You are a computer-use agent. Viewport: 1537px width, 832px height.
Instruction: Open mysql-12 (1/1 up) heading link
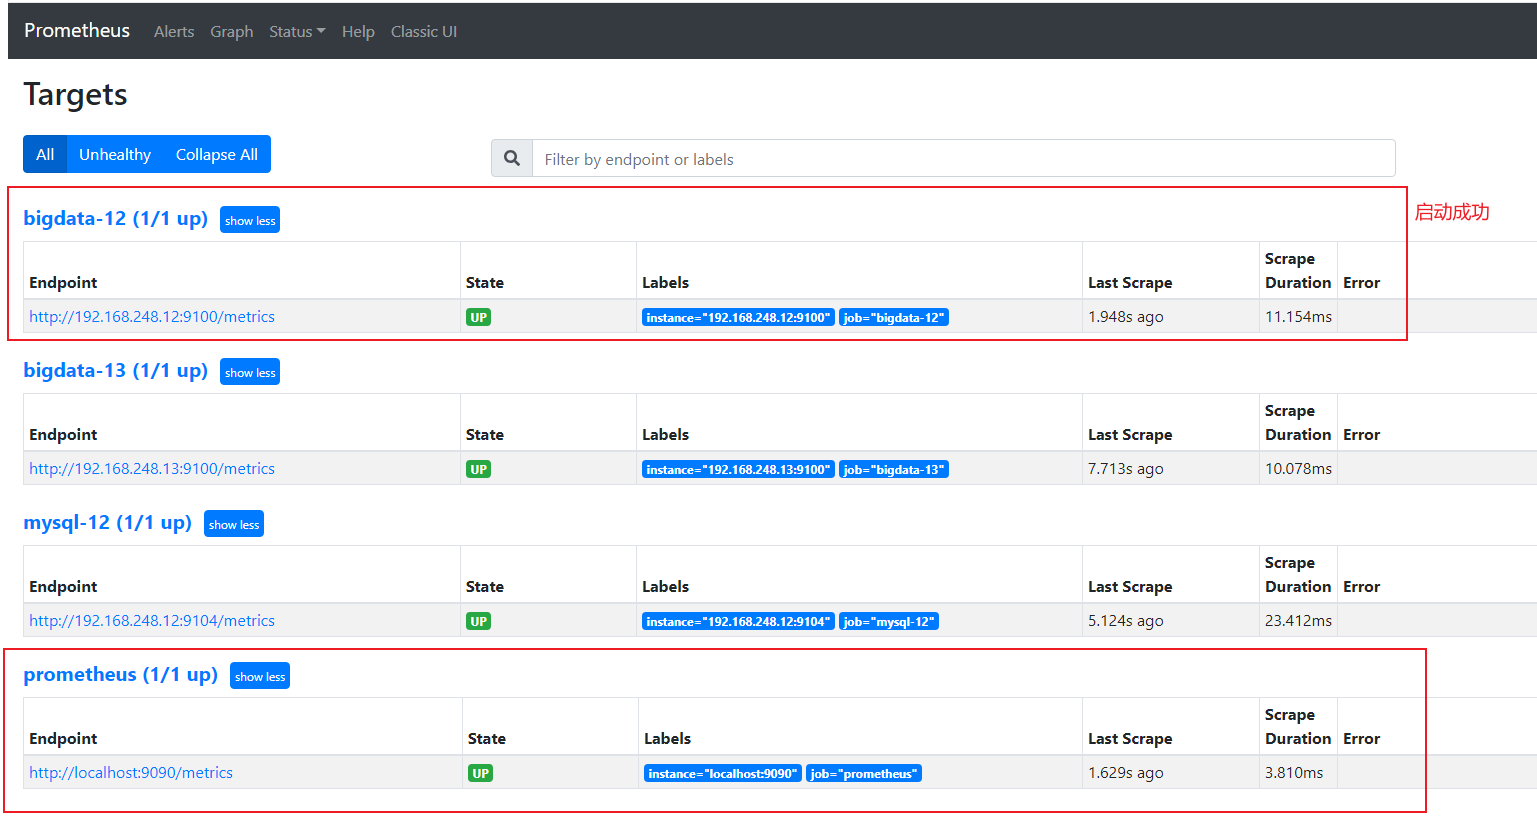coord(108,522)
